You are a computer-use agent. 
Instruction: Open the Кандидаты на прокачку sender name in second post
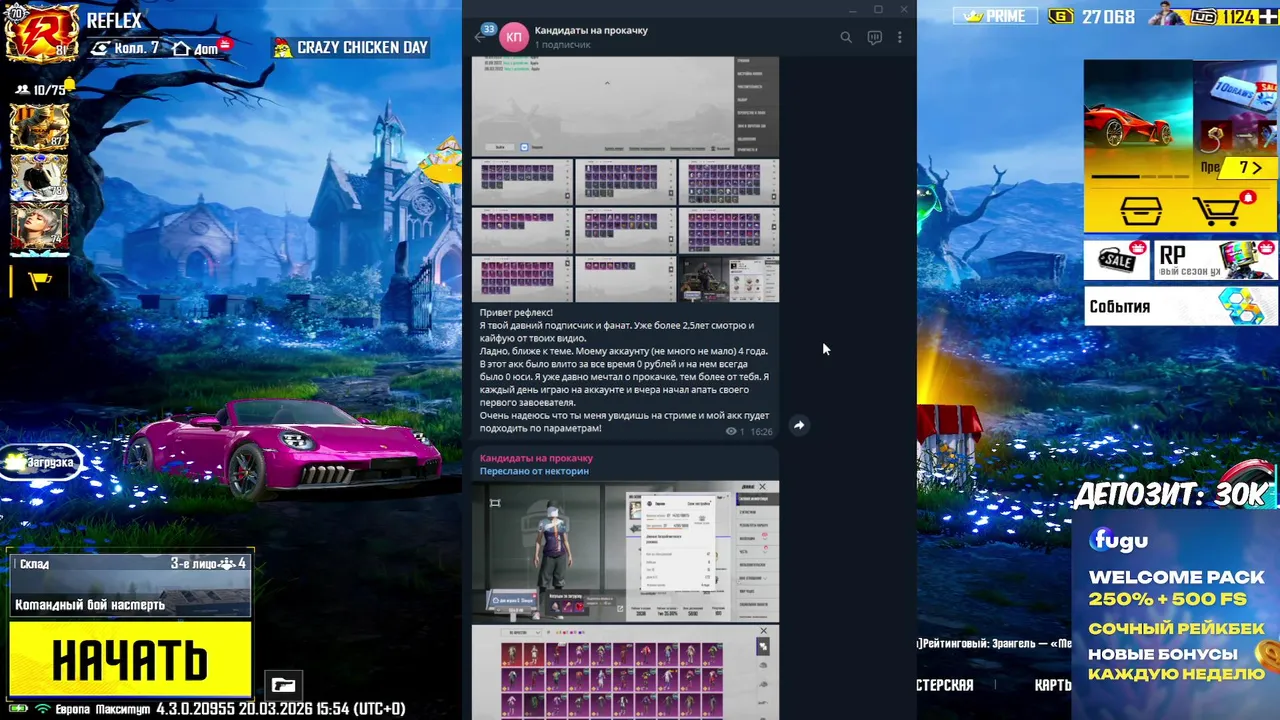click(x=536, y=458)
